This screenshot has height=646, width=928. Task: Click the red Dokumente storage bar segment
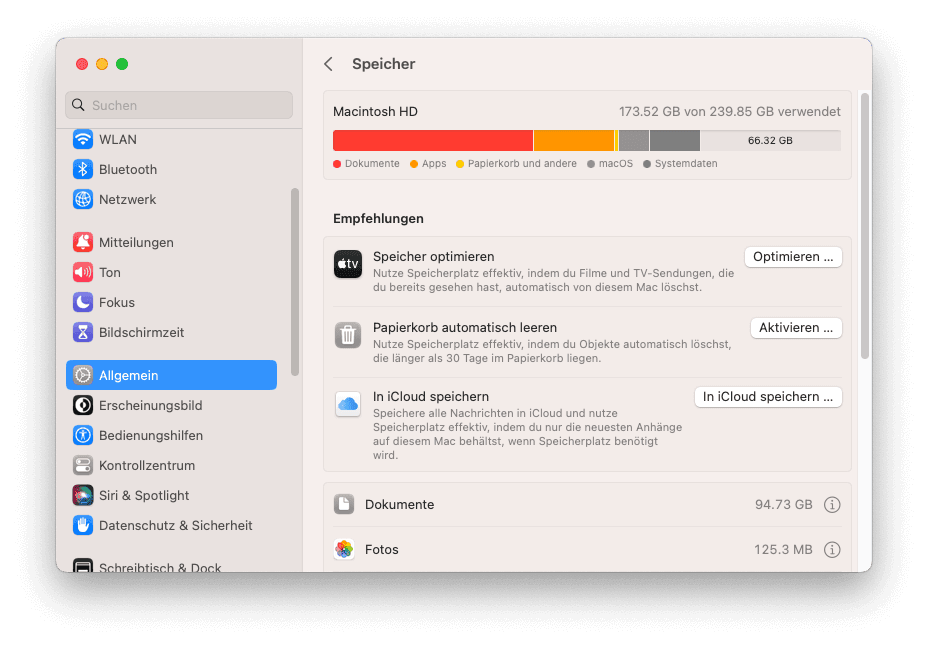432,141
